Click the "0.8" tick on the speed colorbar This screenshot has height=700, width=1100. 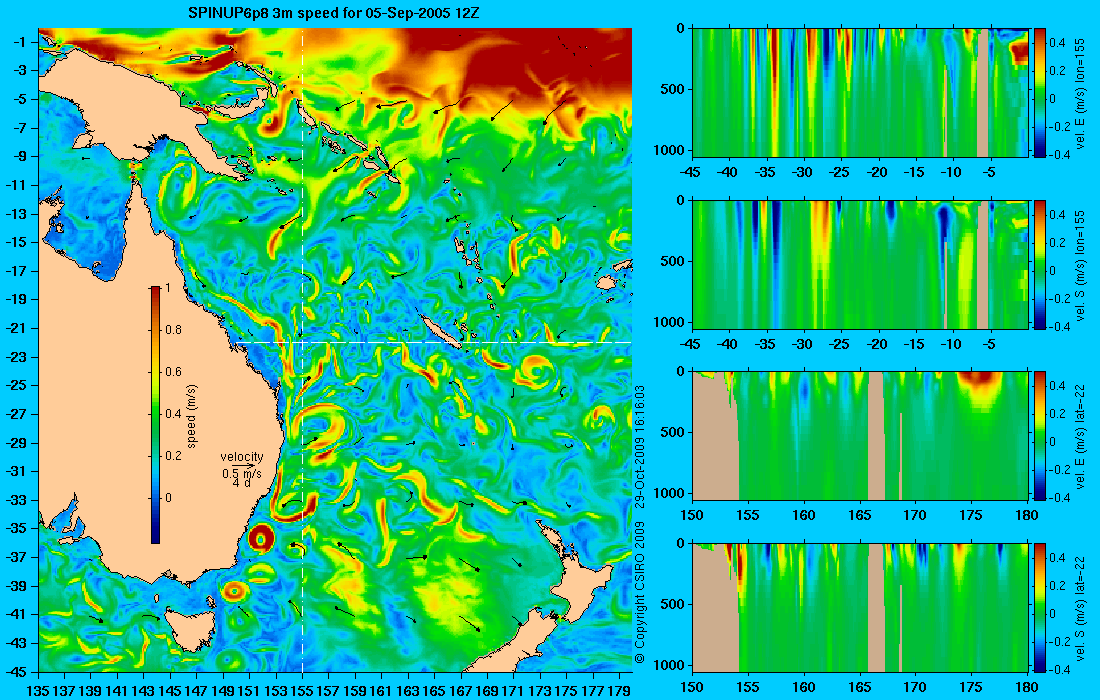(x=173, y=330)
